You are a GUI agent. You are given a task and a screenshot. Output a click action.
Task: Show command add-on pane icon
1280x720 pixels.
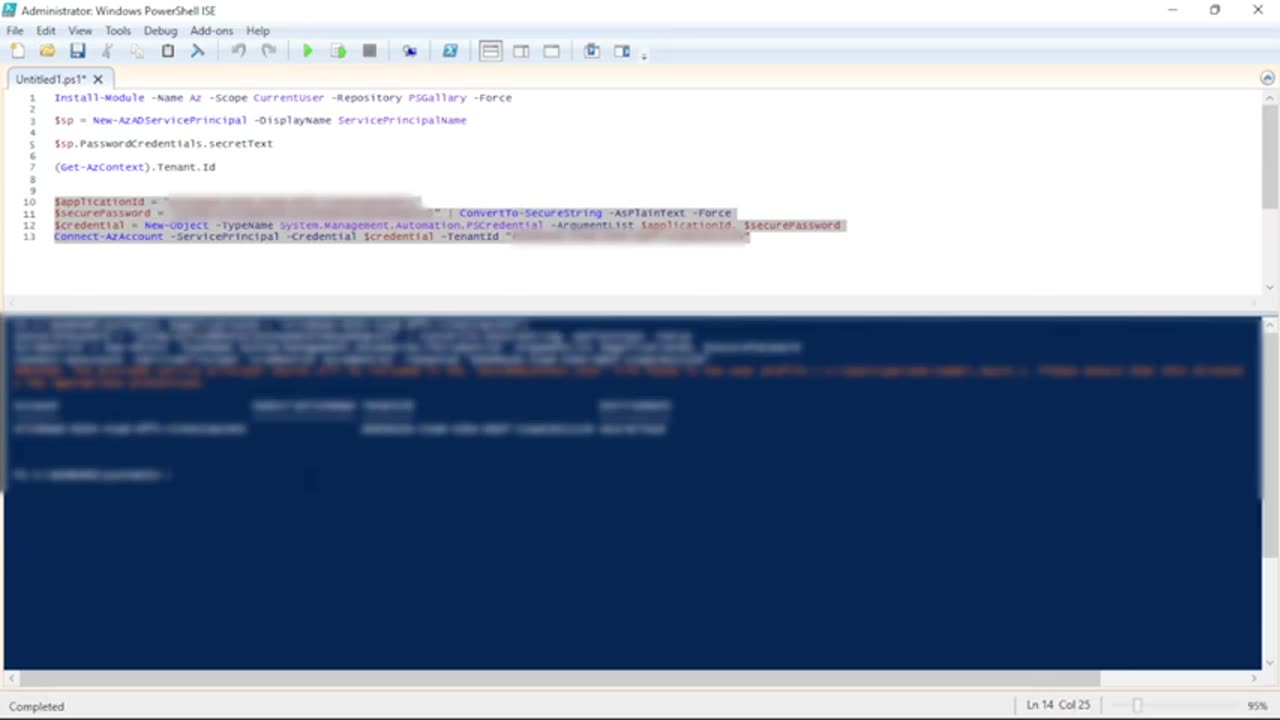(x=622, y=51)
